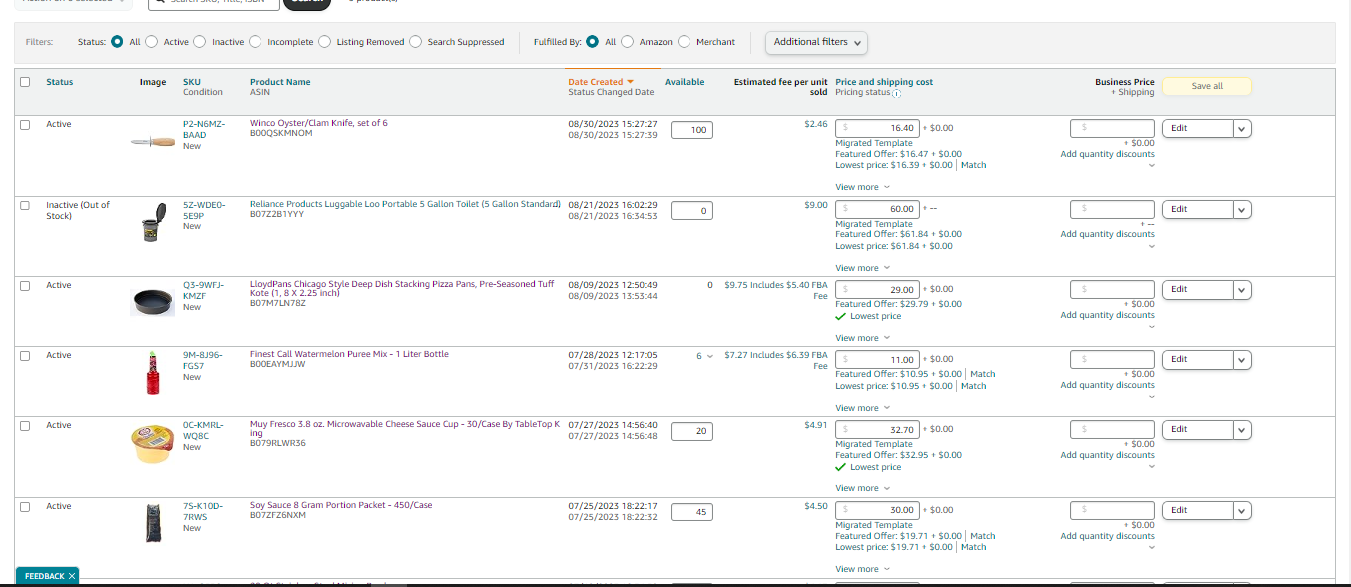Open Edit dropdown arrow for LloydPans row

(x=1242, y=289)
